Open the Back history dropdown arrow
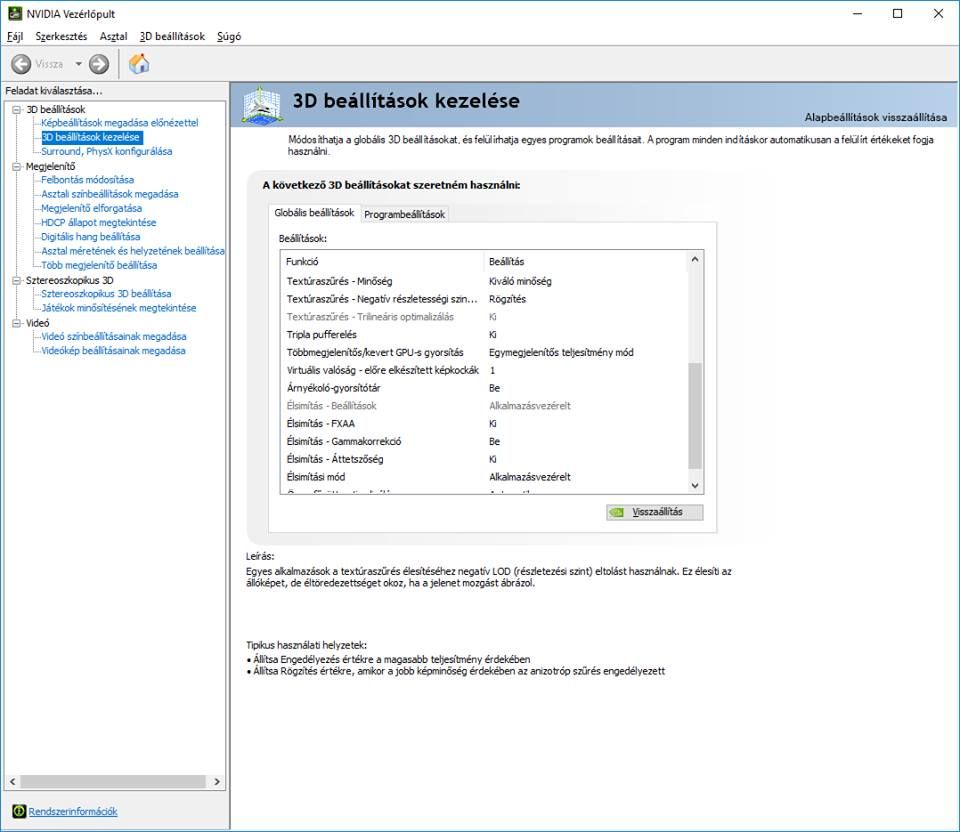 (x=78, y=64)
